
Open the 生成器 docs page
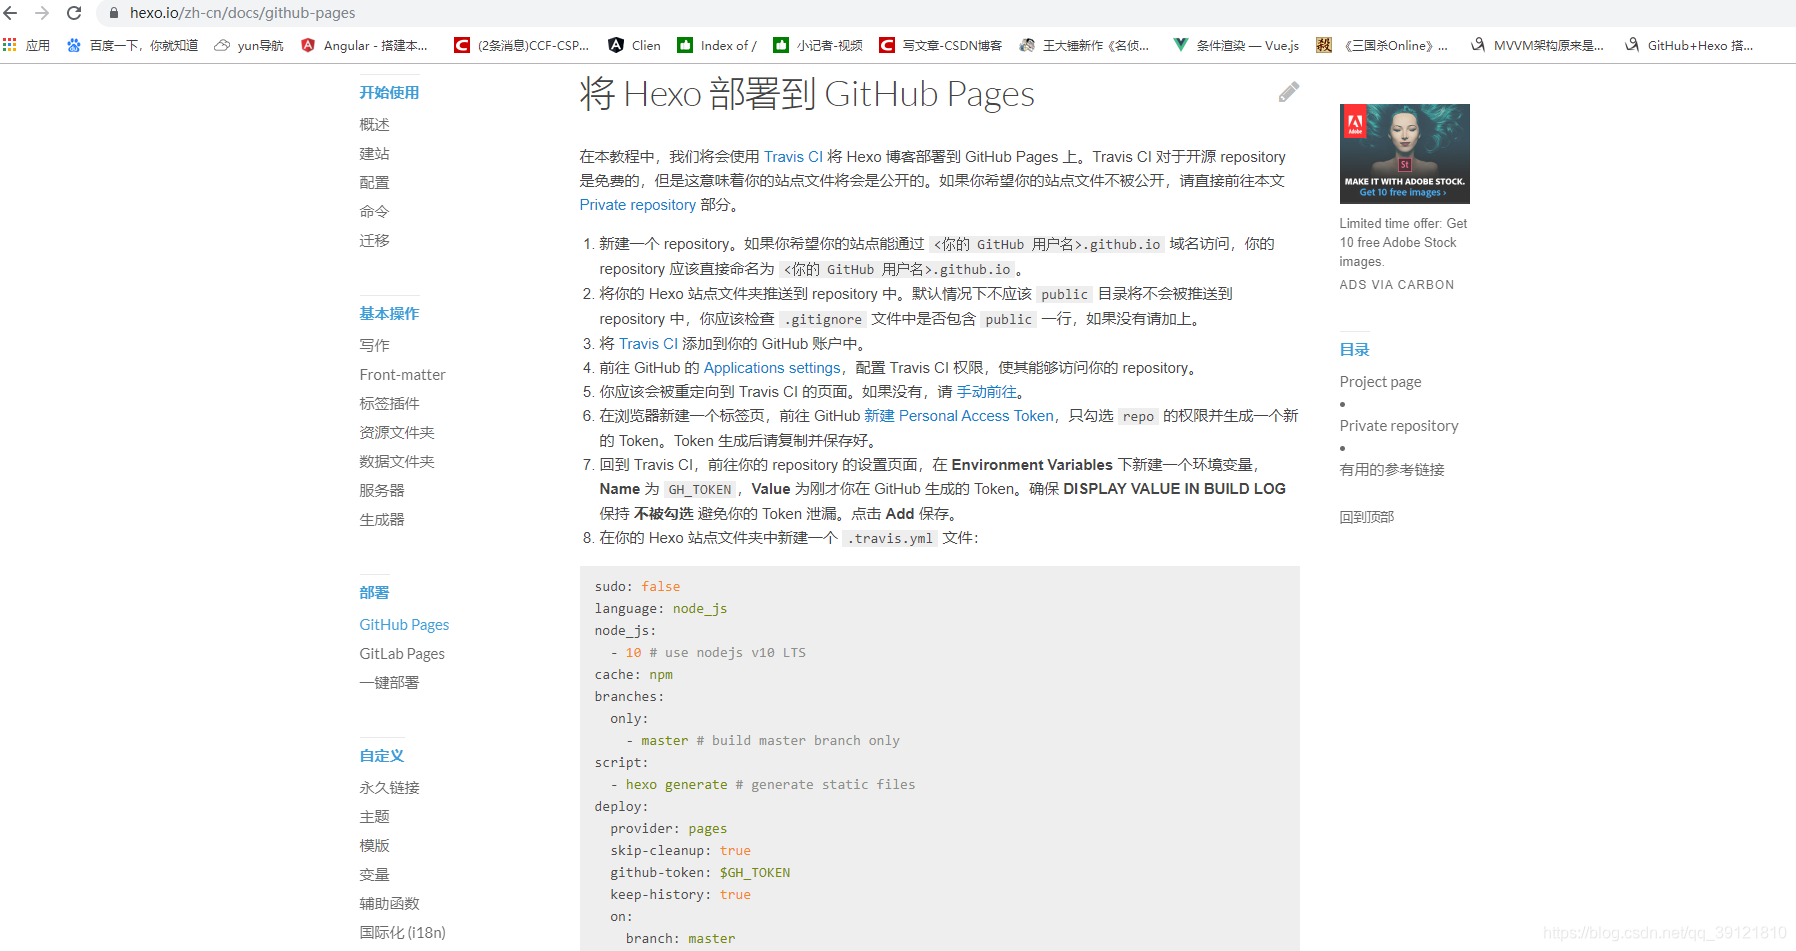tap(382, 519)
